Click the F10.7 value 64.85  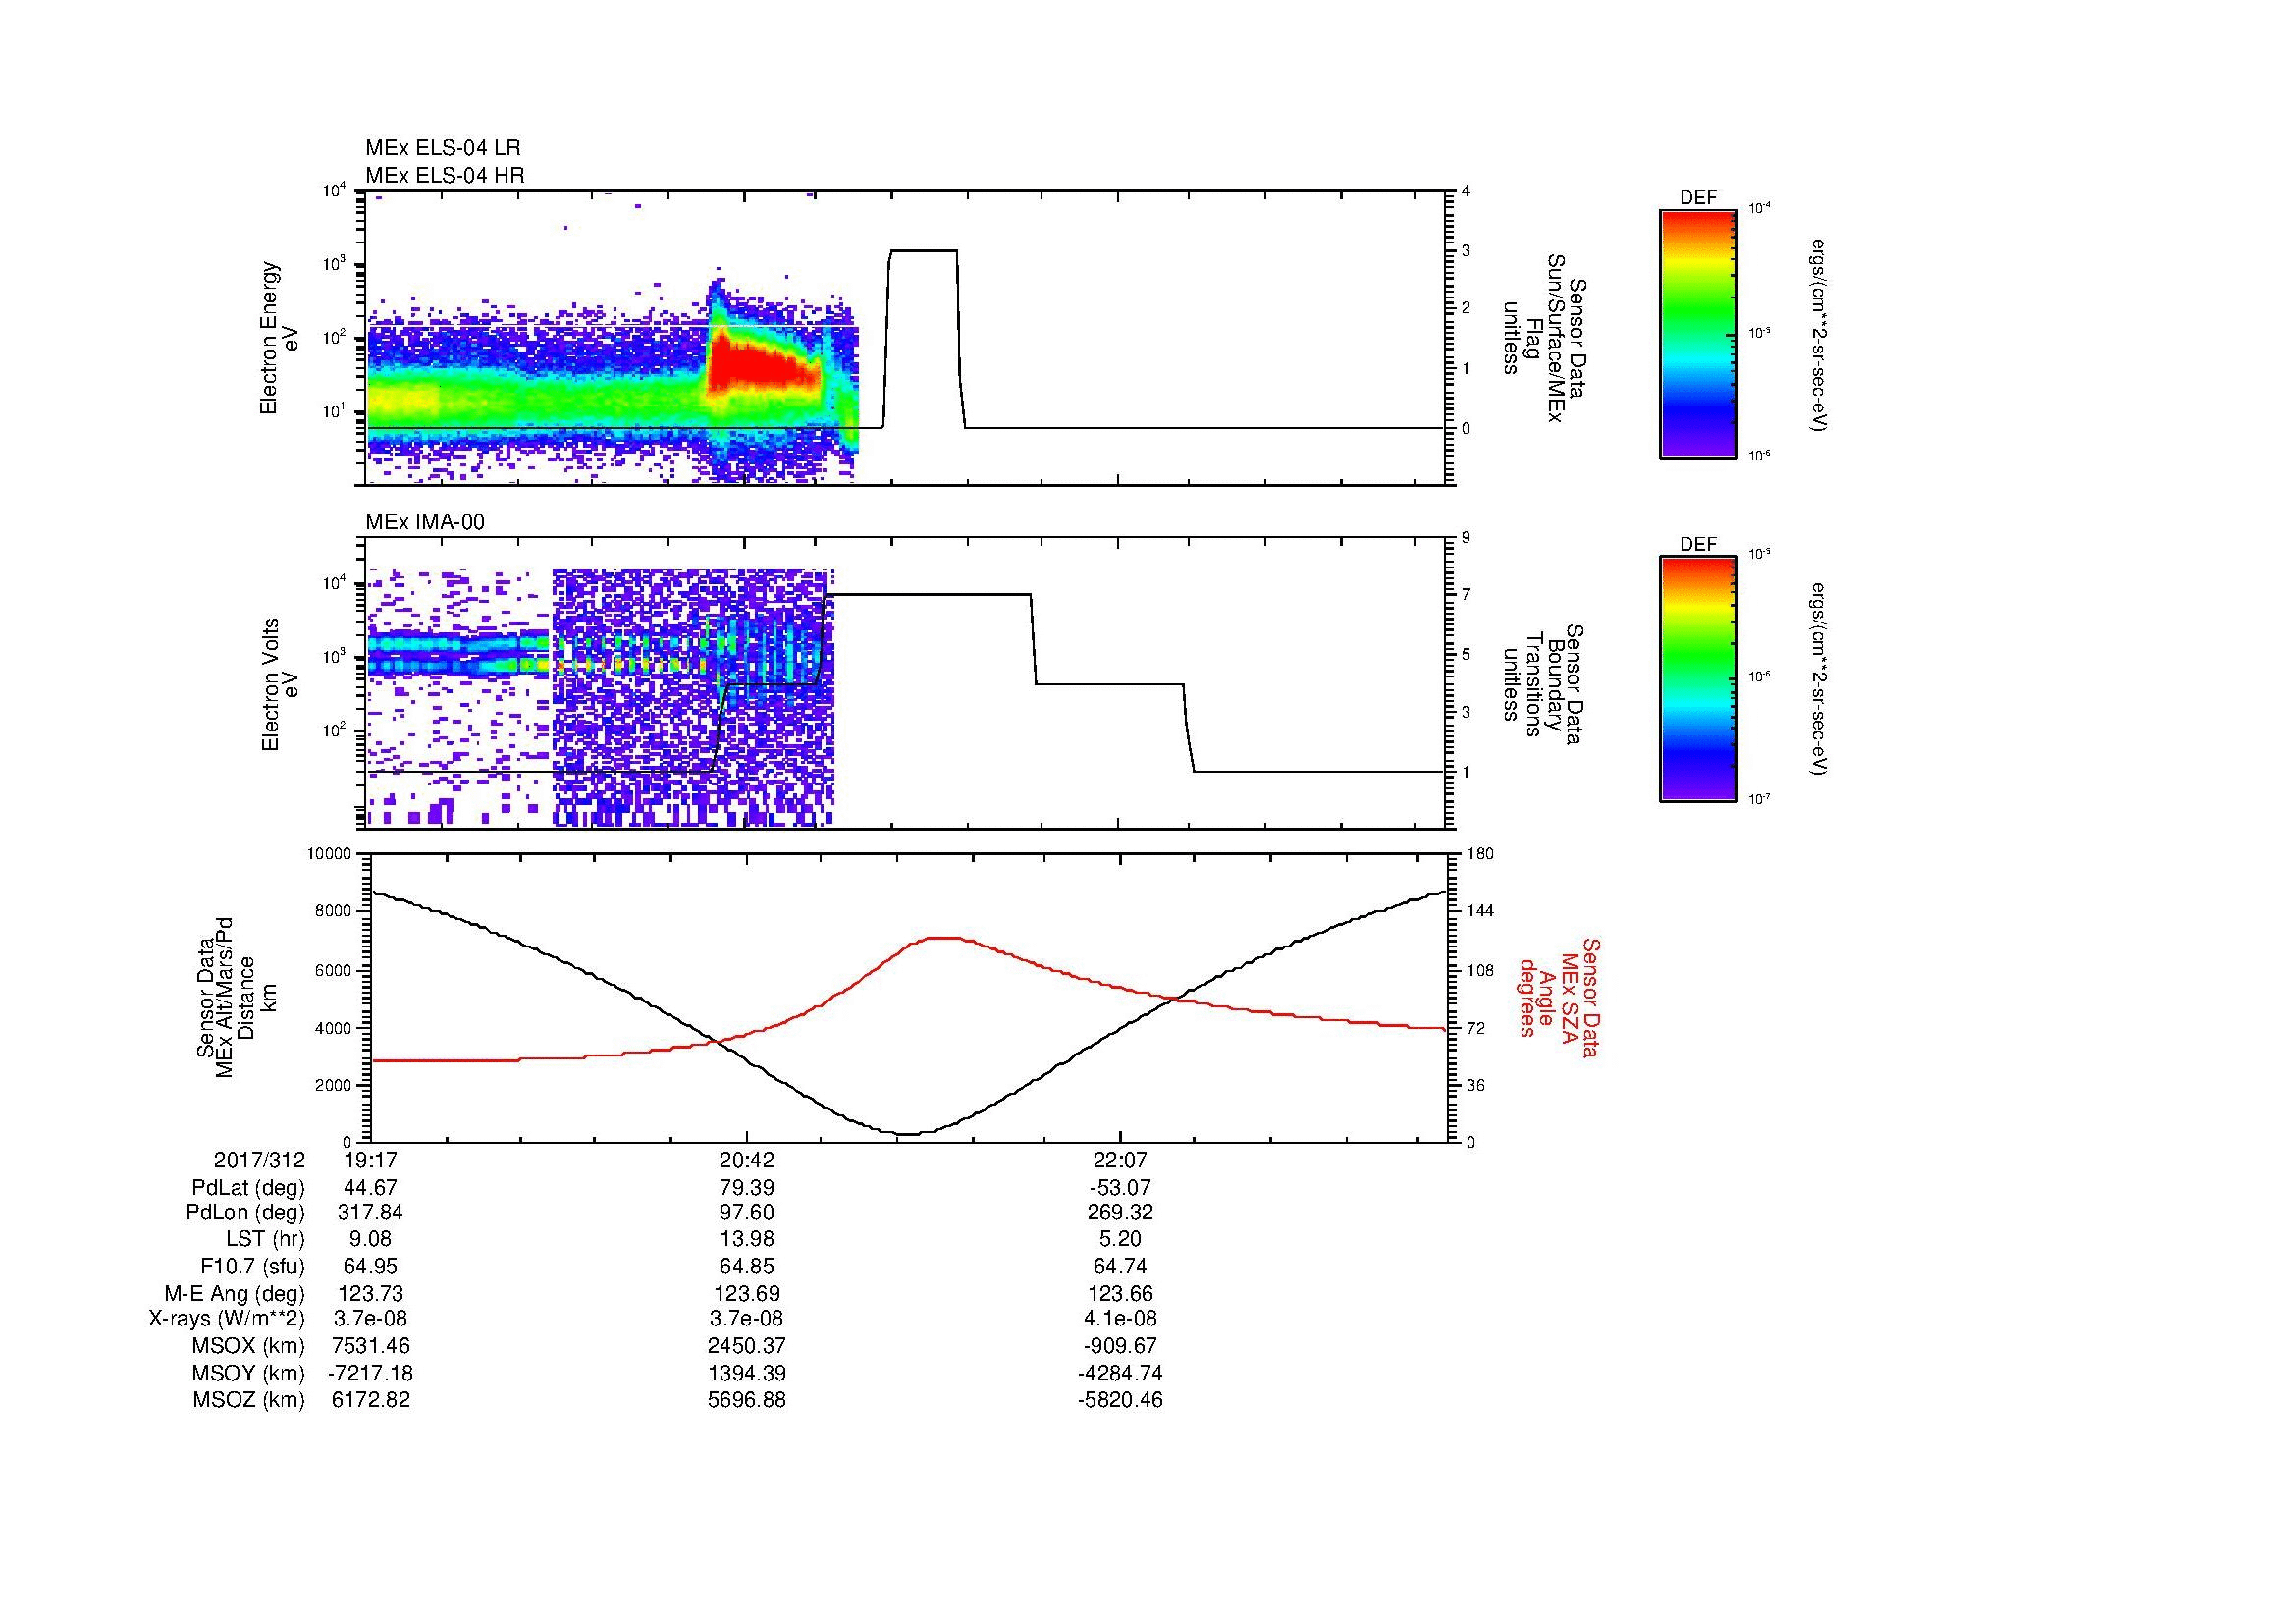746,1267
